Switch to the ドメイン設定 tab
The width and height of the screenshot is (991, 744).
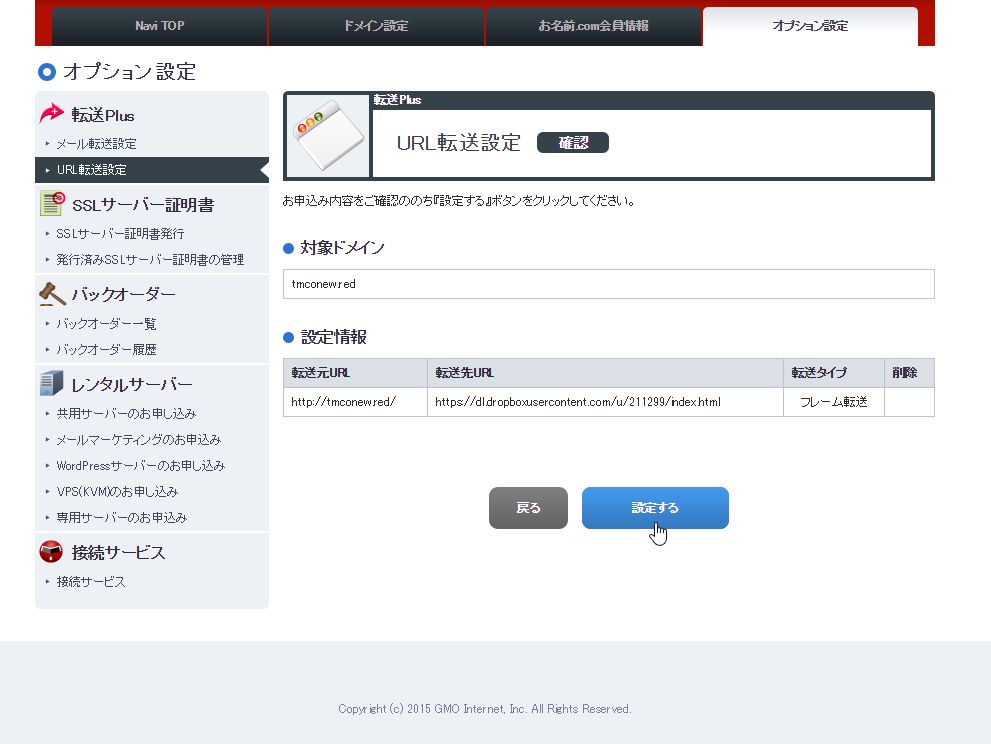(x=376, y=26)
